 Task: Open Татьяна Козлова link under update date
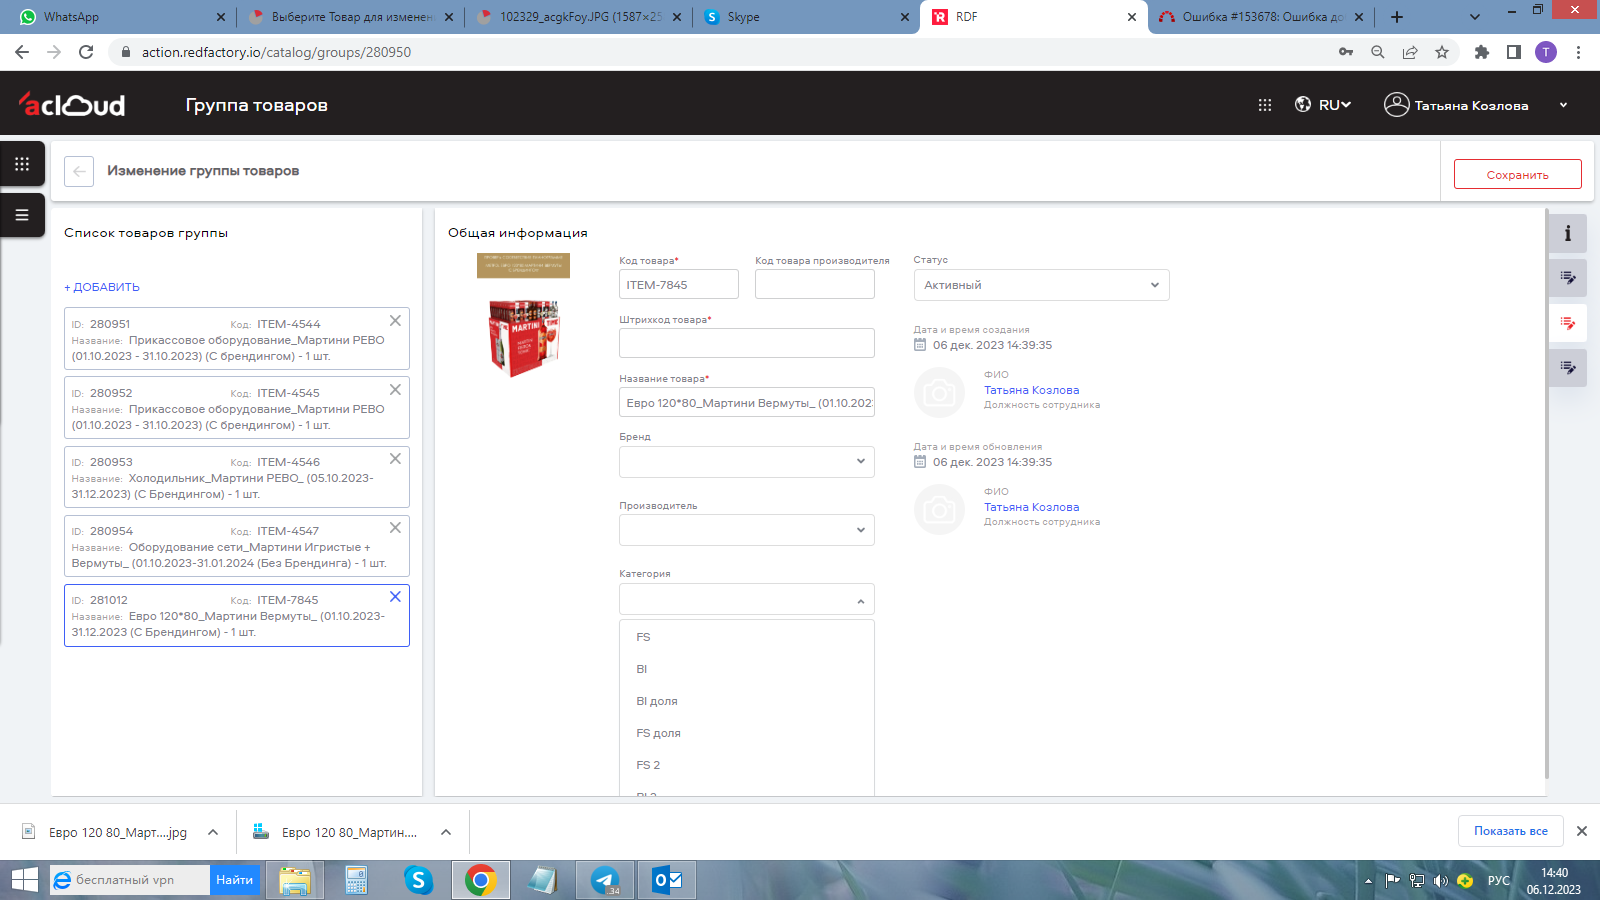tap(1031, 507)
